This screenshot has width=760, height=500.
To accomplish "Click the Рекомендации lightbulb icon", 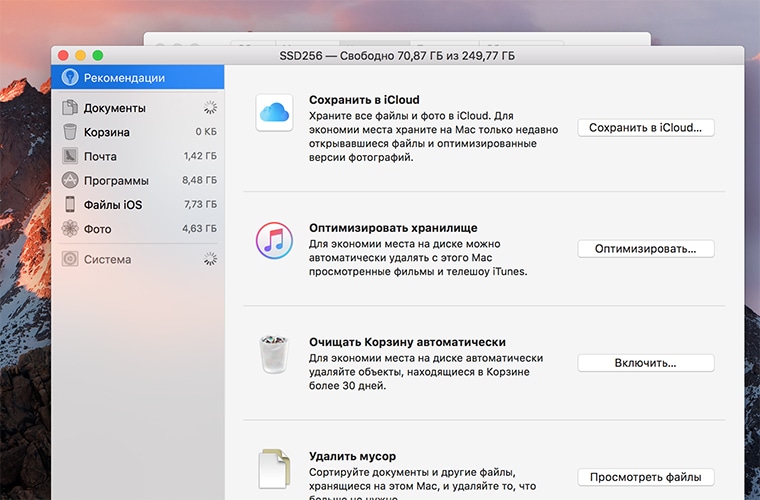I will click(70, 78).
